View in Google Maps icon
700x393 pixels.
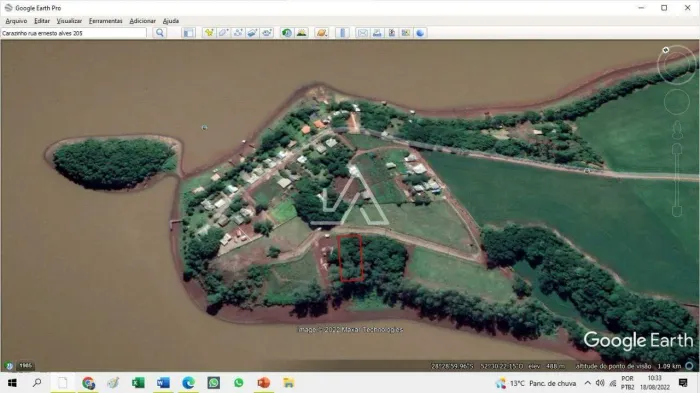point(406,33)
